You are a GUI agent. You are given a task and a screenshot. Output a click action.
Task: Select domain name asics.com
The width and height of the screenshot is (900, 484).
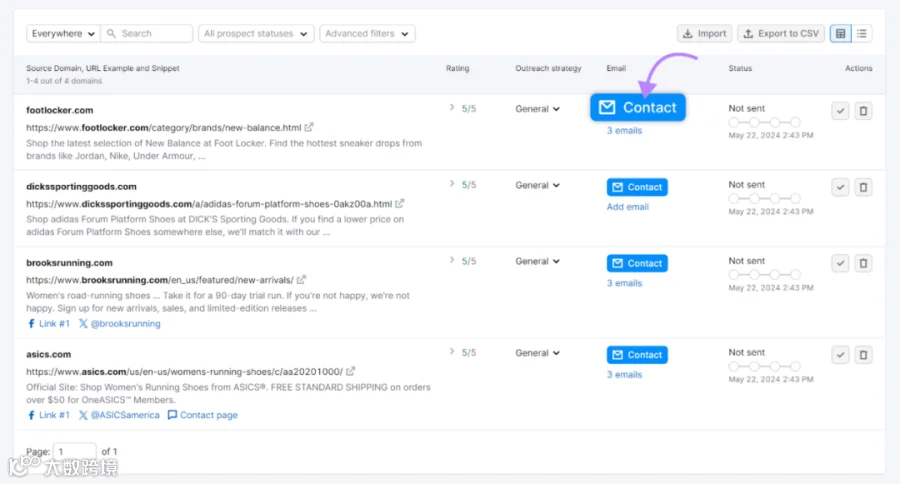[x=49, y=354]
